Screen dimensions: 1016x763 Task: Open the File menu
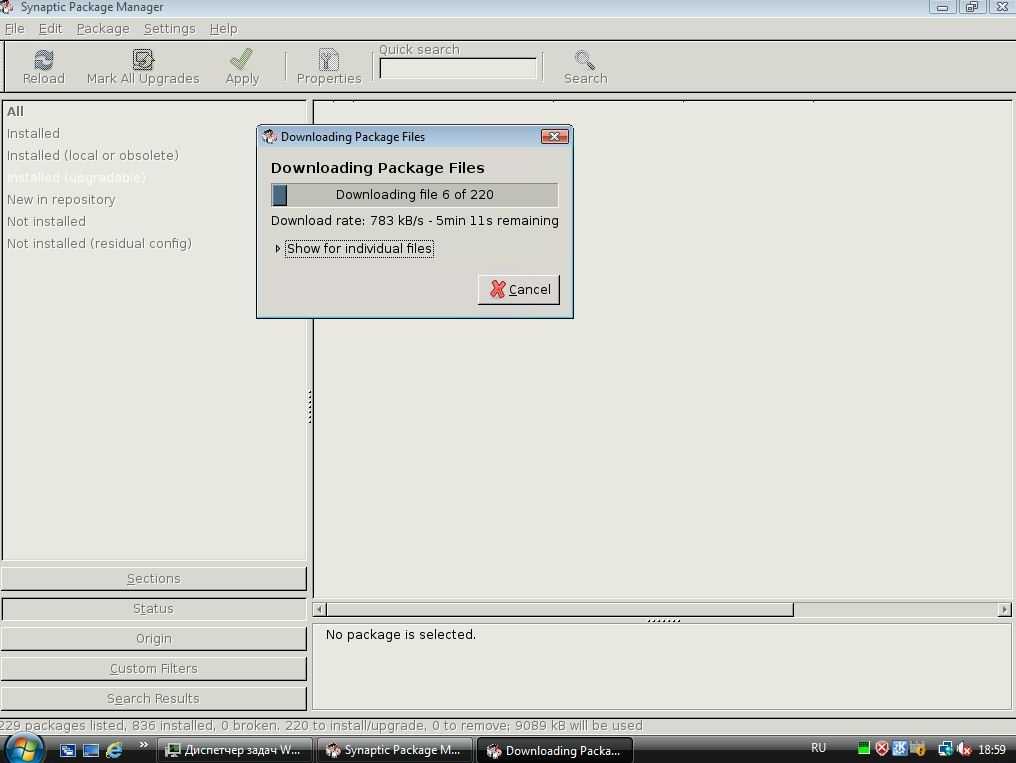coord(15,29)
